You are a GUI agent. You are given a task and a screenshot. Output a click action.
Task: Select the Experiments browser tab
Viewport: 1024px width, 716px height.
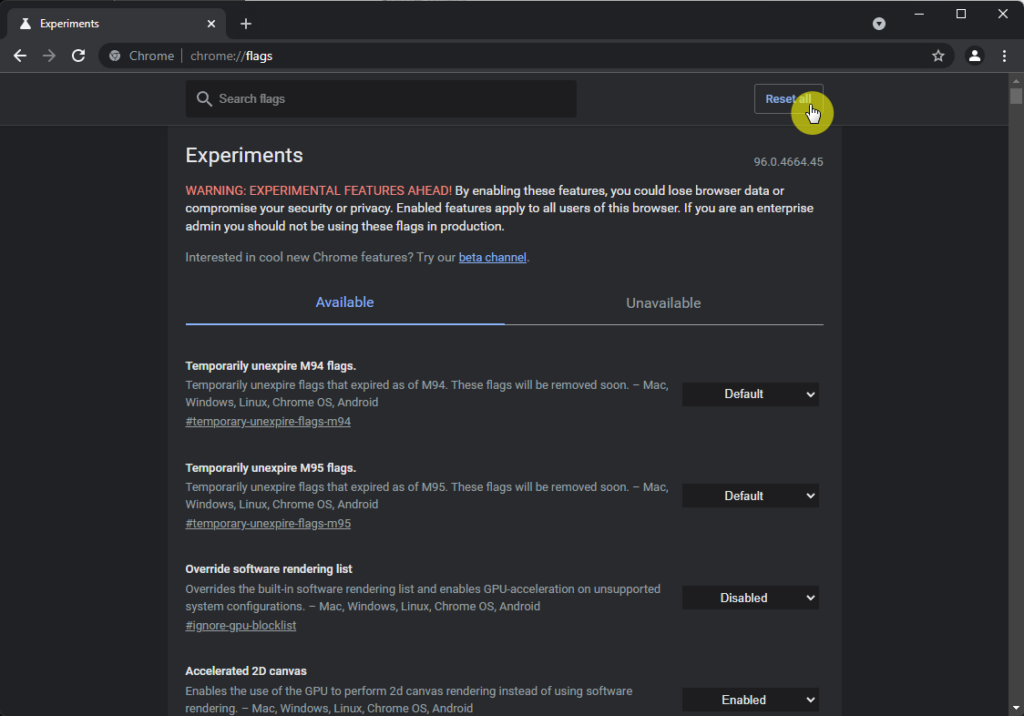[116, 24]
